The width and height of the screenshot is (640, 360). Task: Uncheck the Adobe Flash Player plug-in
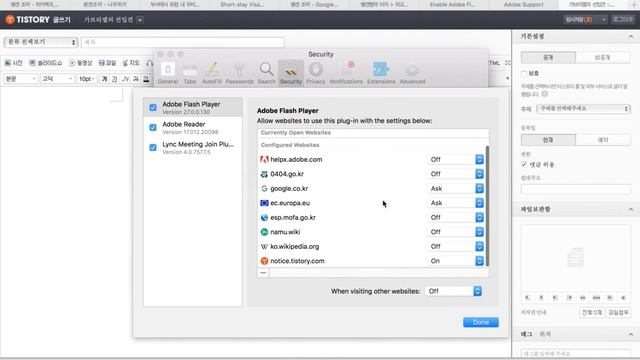pyautogui.click(x=153, y=107)
